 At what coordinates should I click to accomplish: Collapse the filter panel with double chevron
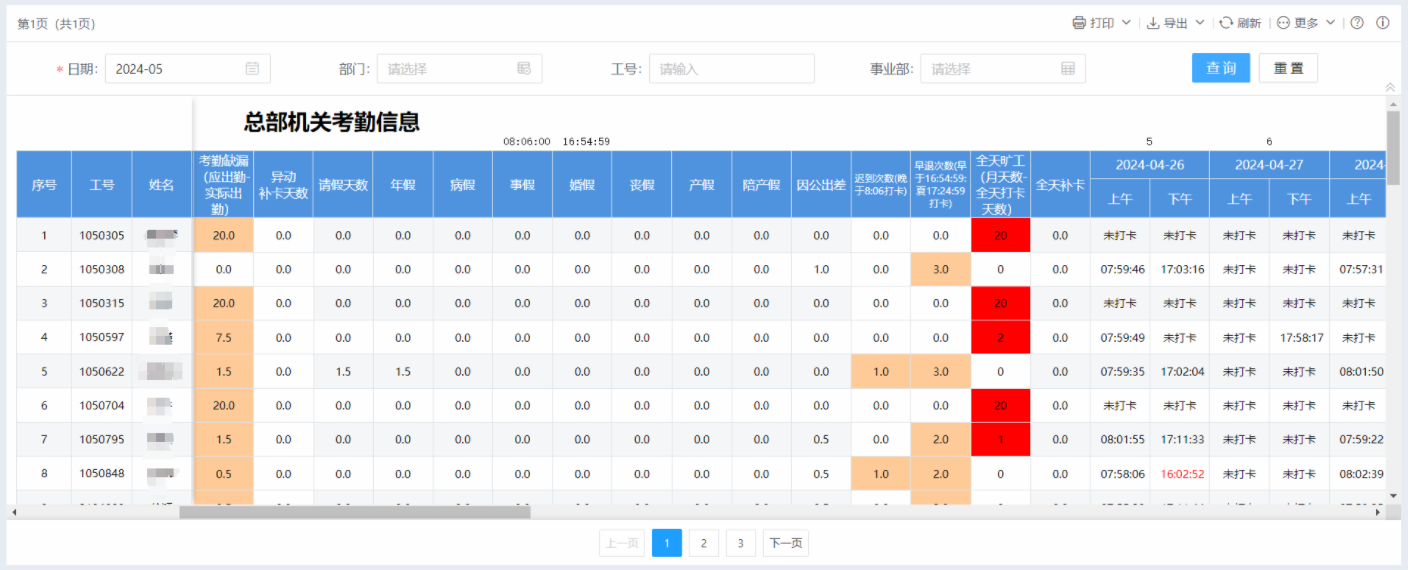[x=1389, y=88]
